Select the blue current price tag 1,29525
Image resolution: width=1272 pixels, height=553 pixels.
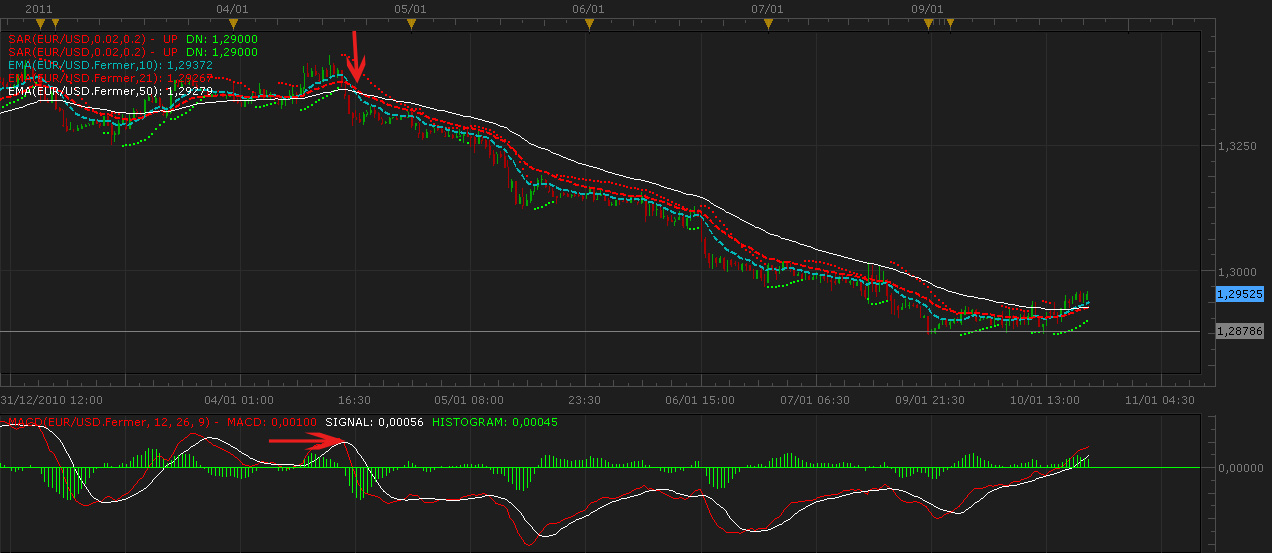pos(1239,294)
